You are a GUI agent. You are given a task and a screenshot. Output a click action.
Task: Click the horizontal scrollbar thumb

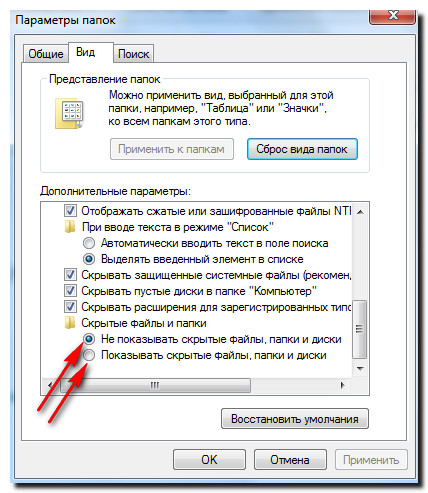[x=155, y=386]
